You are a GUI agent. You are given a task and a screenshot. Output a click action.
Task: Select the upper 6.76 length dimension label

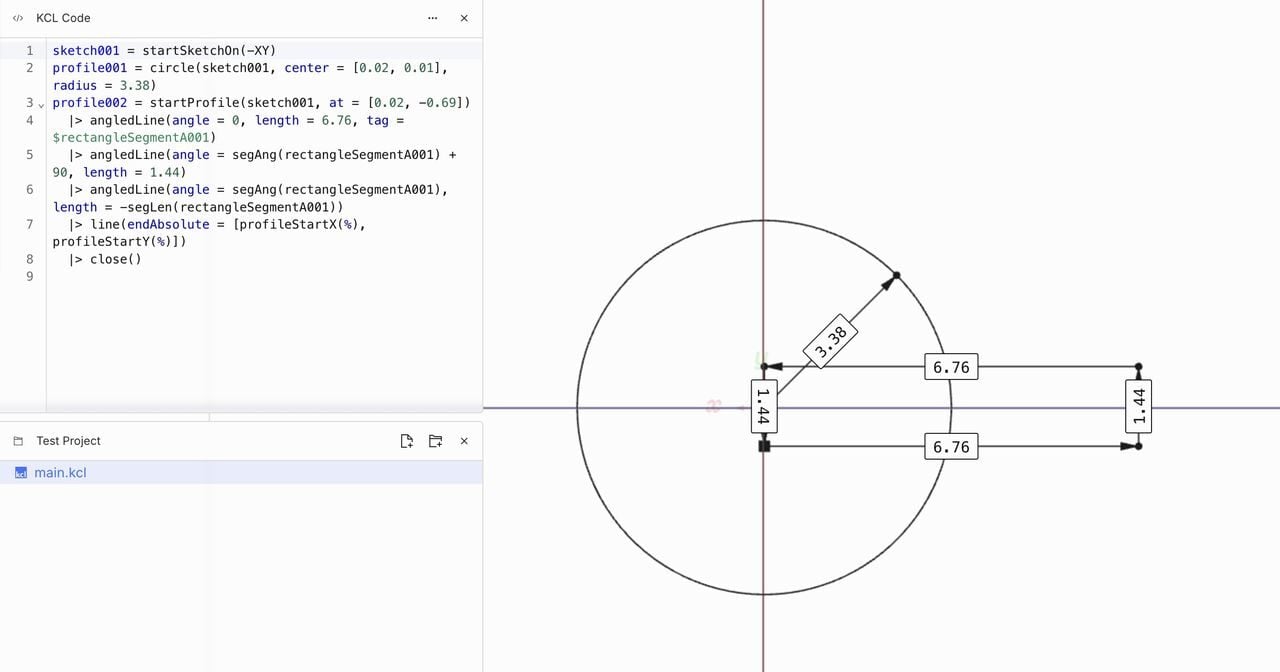point(950,367)
